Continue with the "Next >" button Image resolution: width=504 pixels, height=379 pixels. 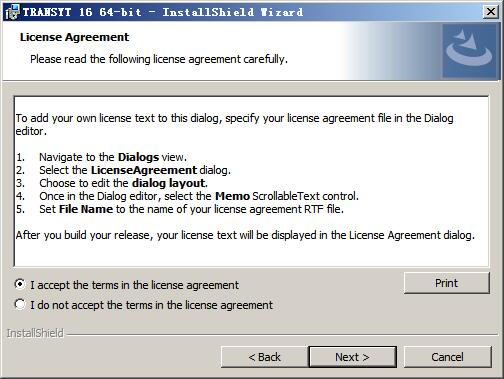click(353, 357)
